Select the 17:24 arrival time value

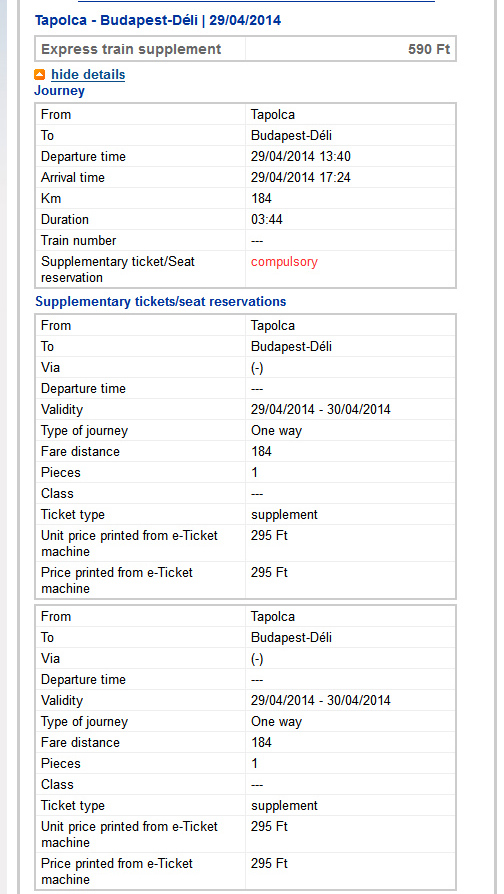click(x=300, y=177)
